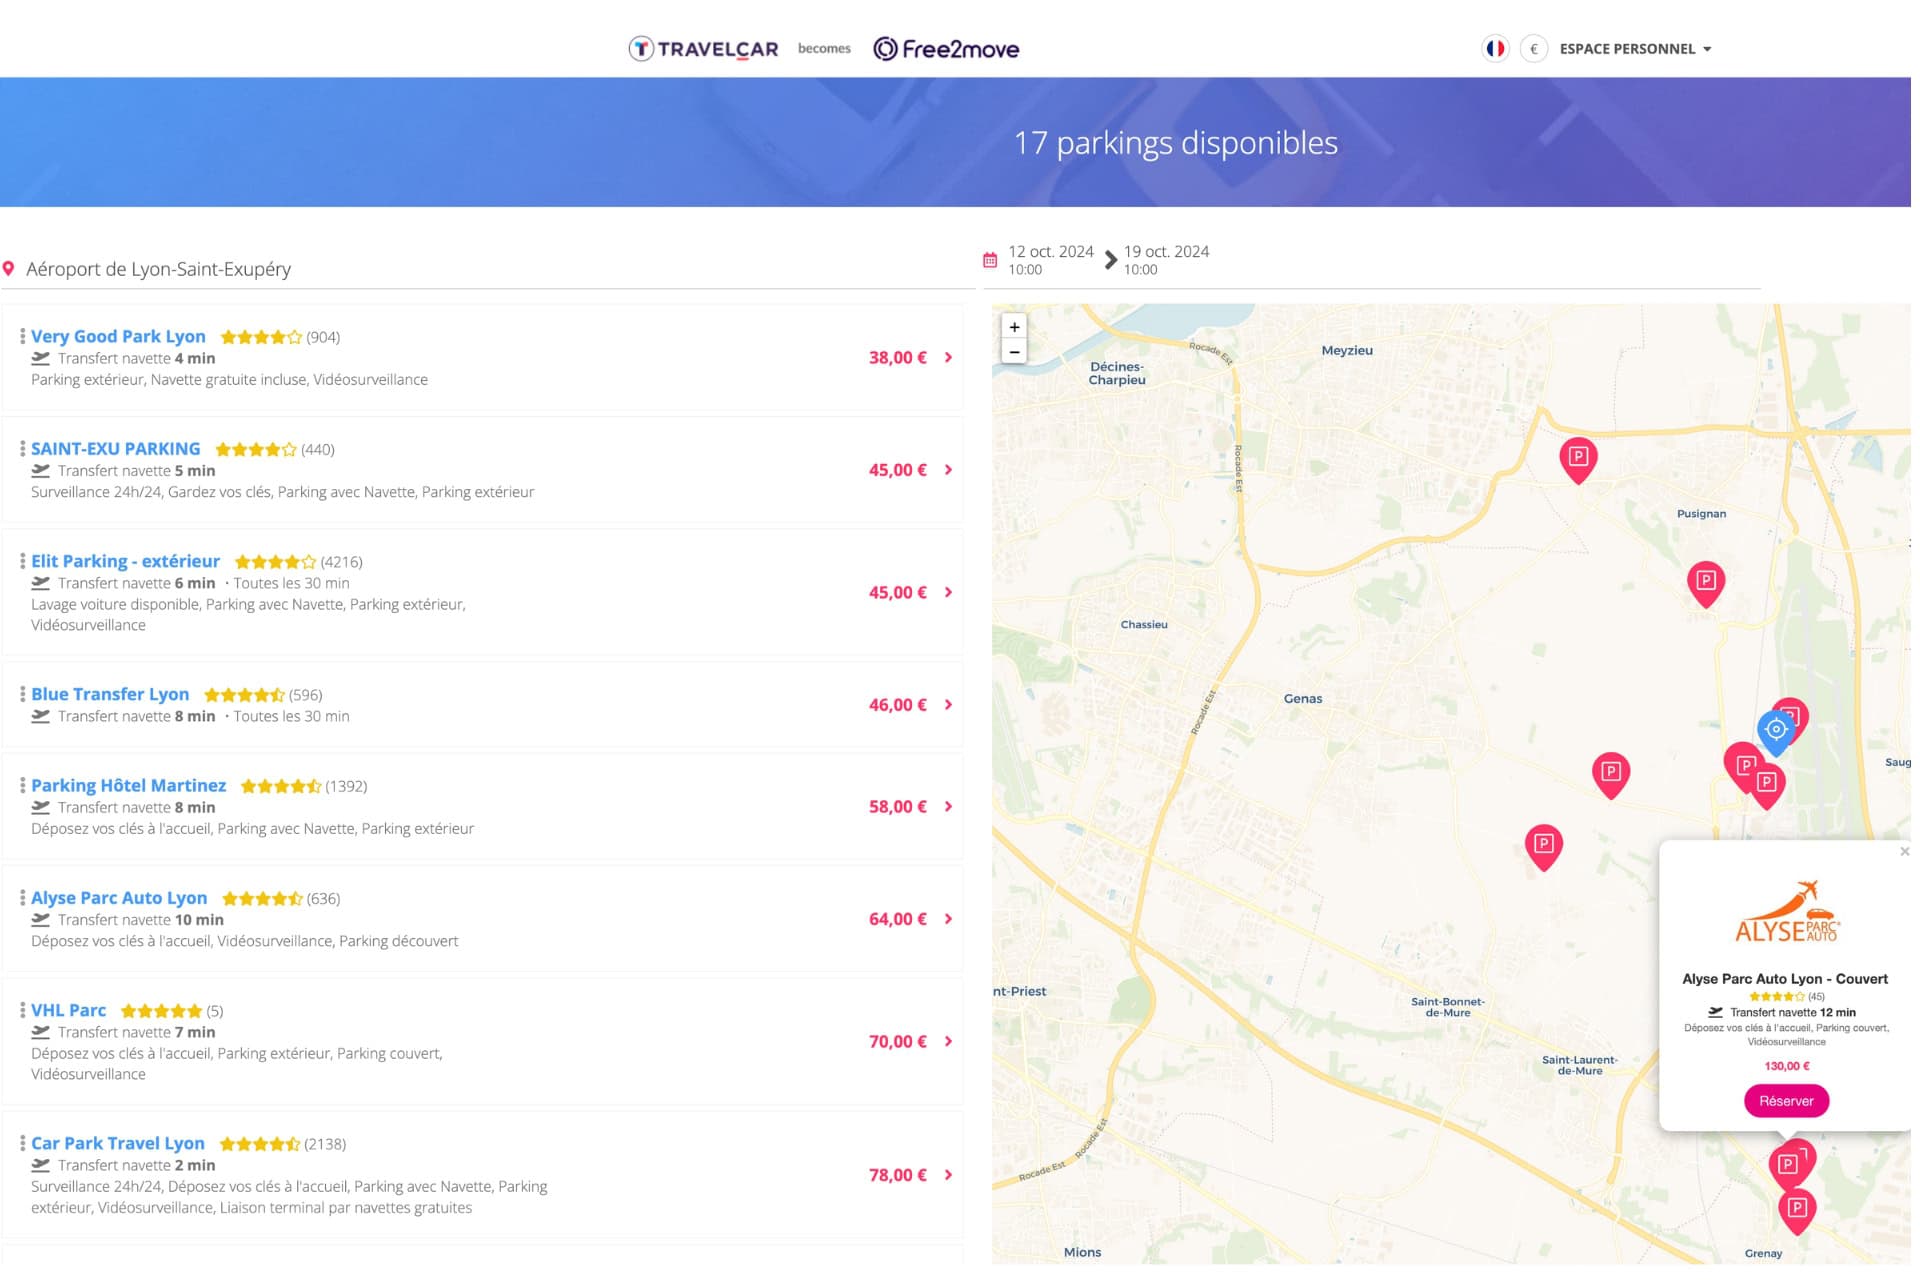Viewport: 1920px width, 1285px height.
Task: Click the three-dot icon beside Very Good Park Lyon
Action: pyautogui.click(x=22, y=336)
